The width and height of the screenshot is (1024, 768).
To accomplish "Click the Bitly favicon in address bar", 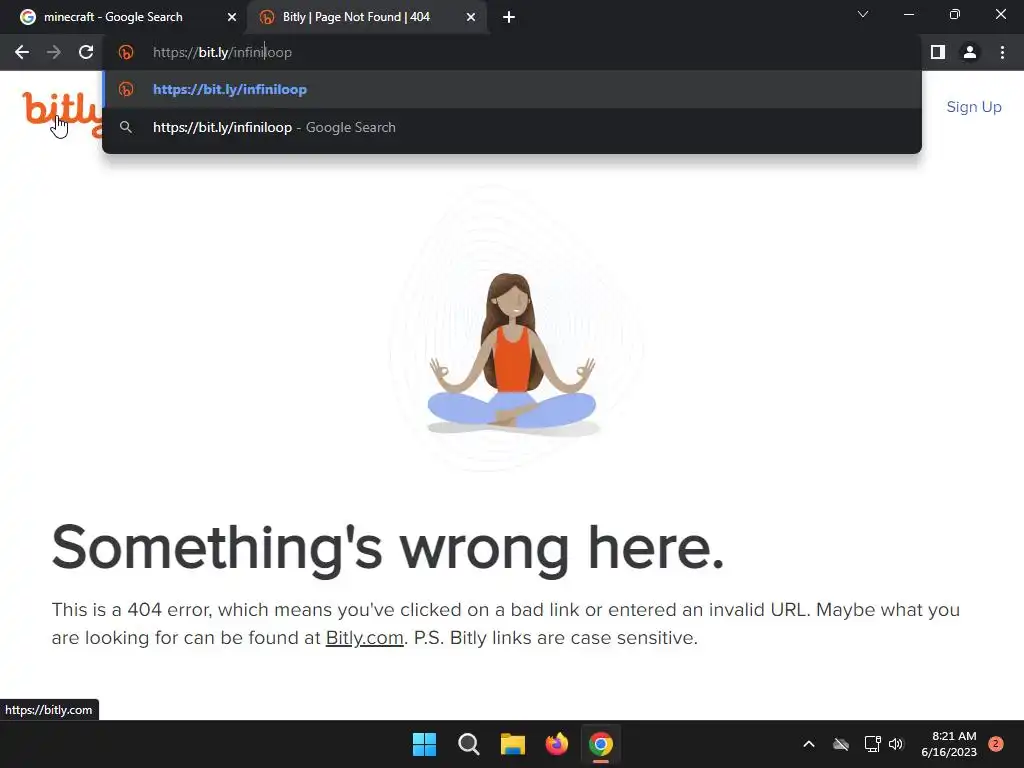I will pyautogui.click(x=126, y=52).
